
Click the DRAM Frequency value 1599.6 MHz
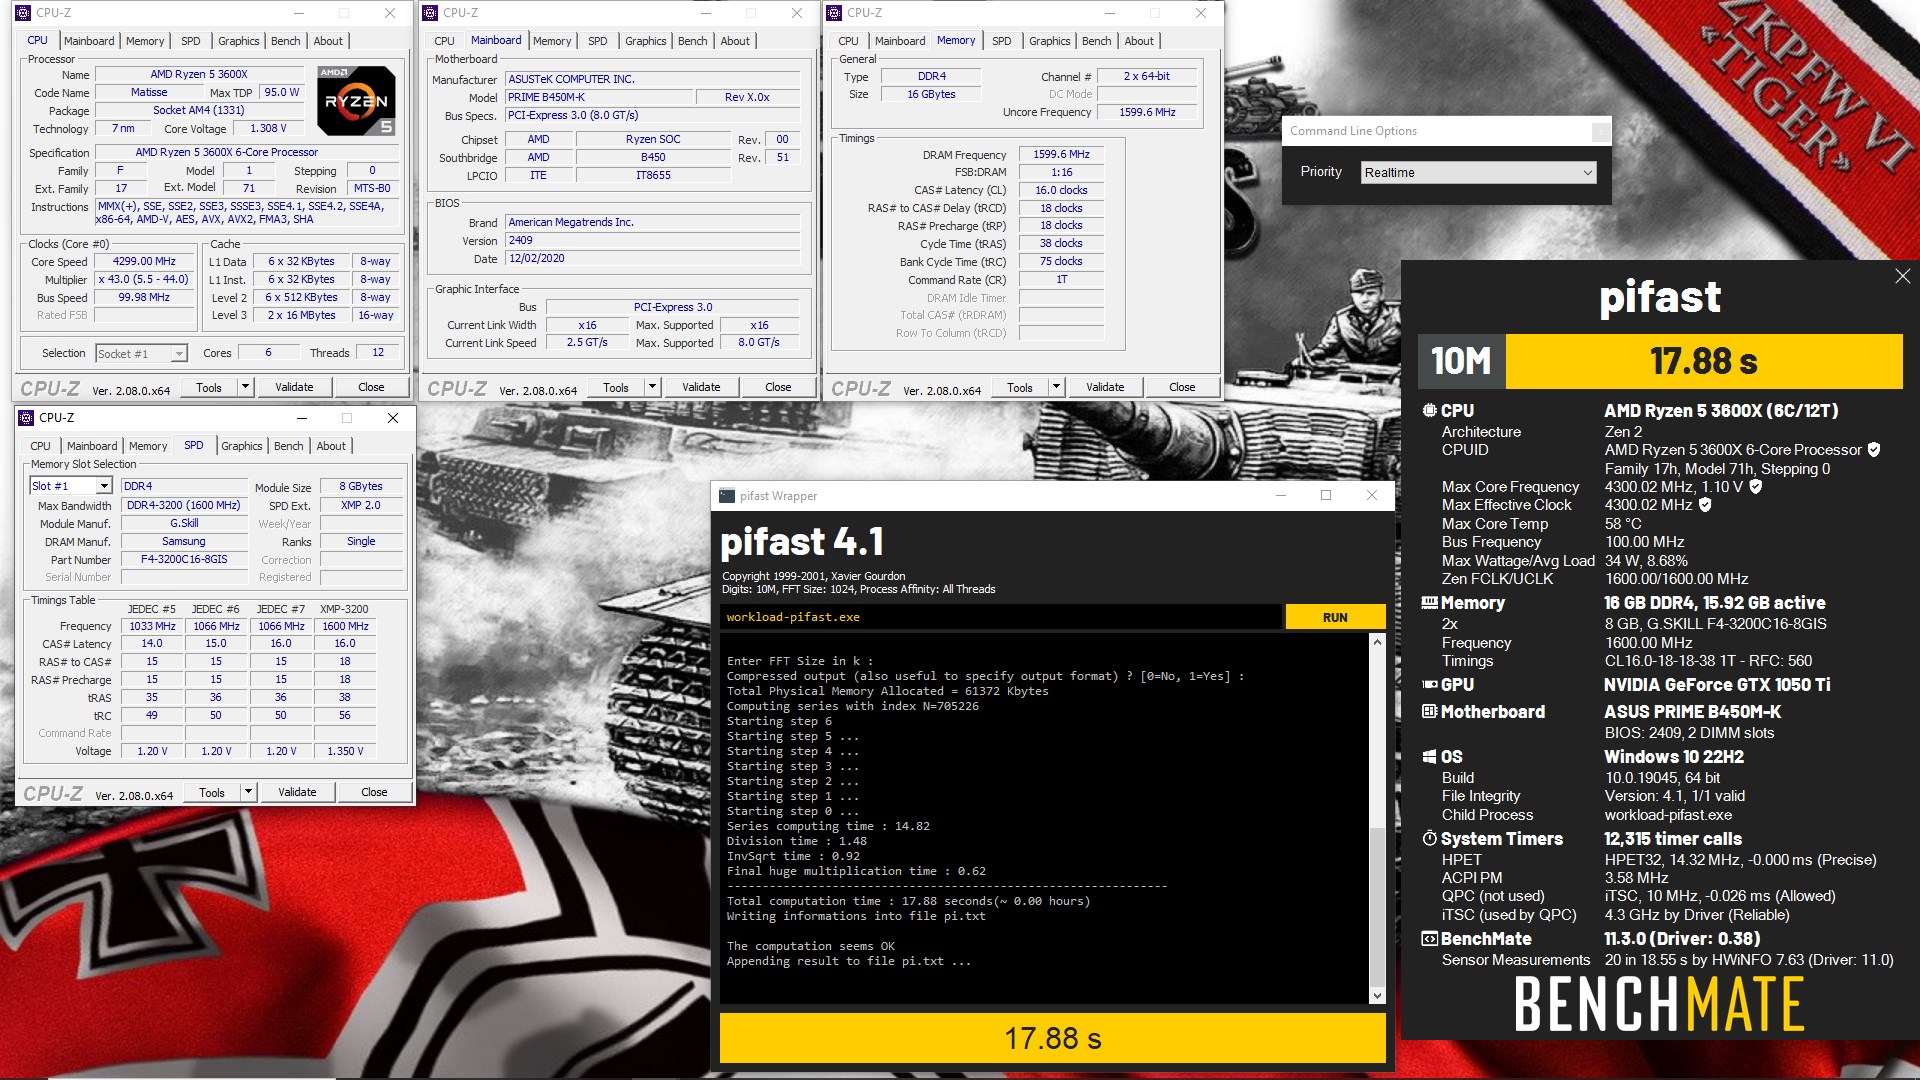tap(1061, 155)
